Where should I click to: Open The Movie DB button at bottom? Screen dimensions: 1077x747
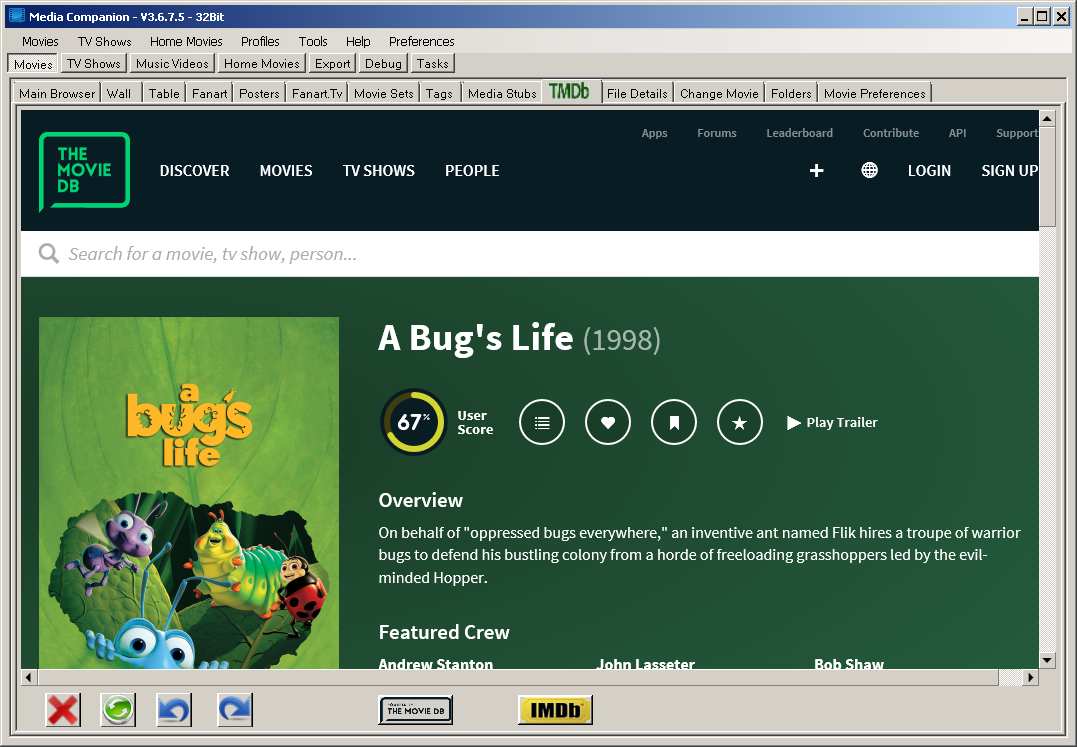(416, 710)
